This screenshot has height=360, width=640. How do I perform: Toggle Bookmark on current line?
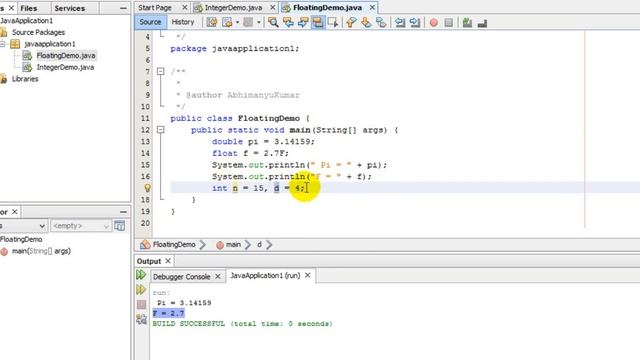(x=381, y=22)
